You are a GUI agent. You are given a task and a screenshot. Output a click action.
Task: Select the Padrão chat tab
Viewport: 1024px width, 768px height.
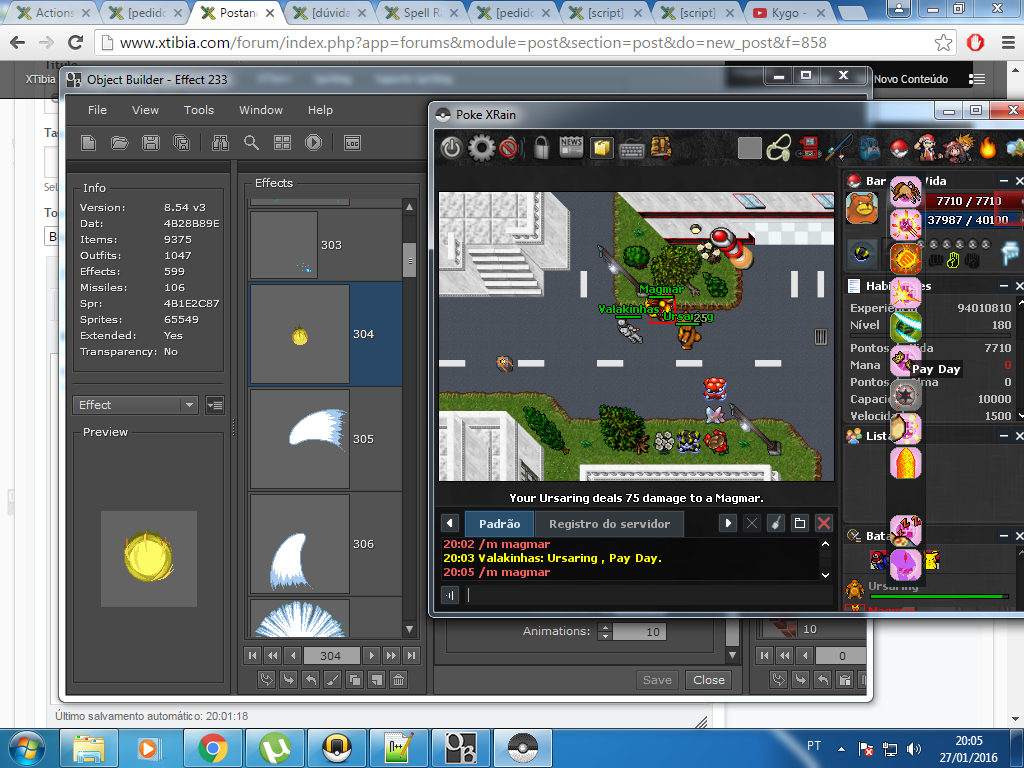point(500,524)
